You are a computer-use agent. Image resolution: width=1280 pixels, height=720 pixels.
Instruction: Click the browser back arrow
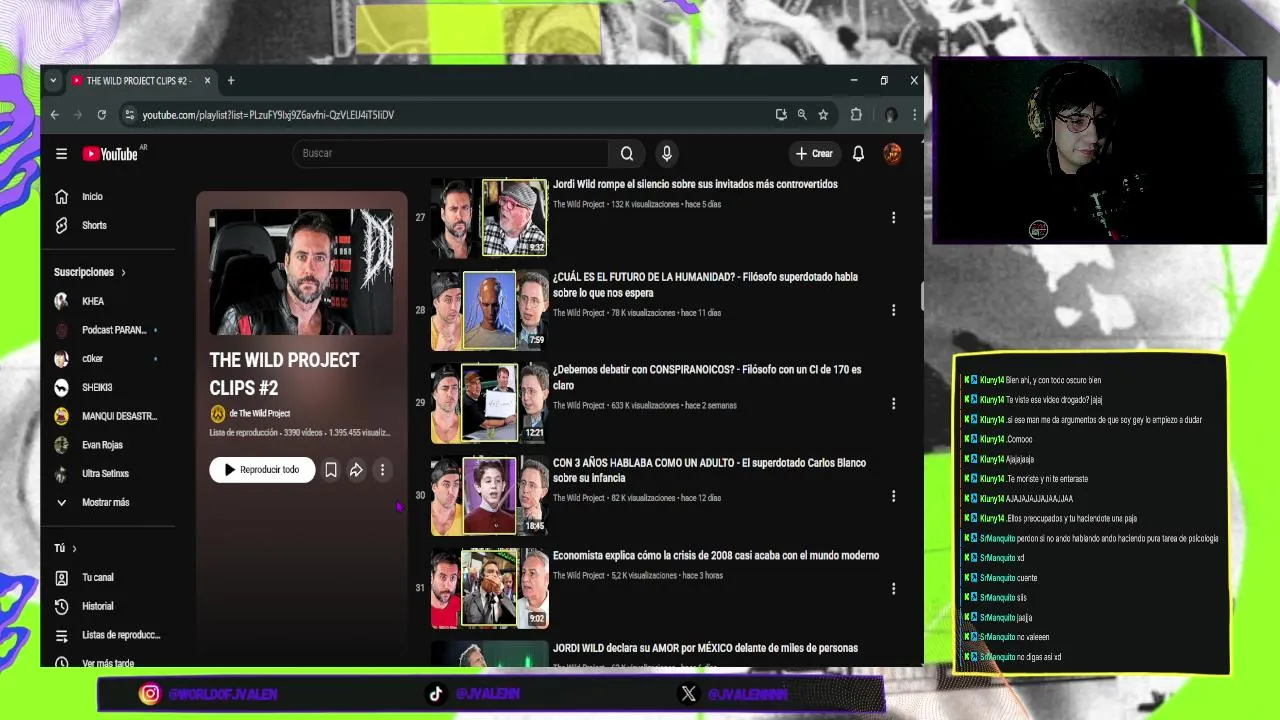pos(55,115)
